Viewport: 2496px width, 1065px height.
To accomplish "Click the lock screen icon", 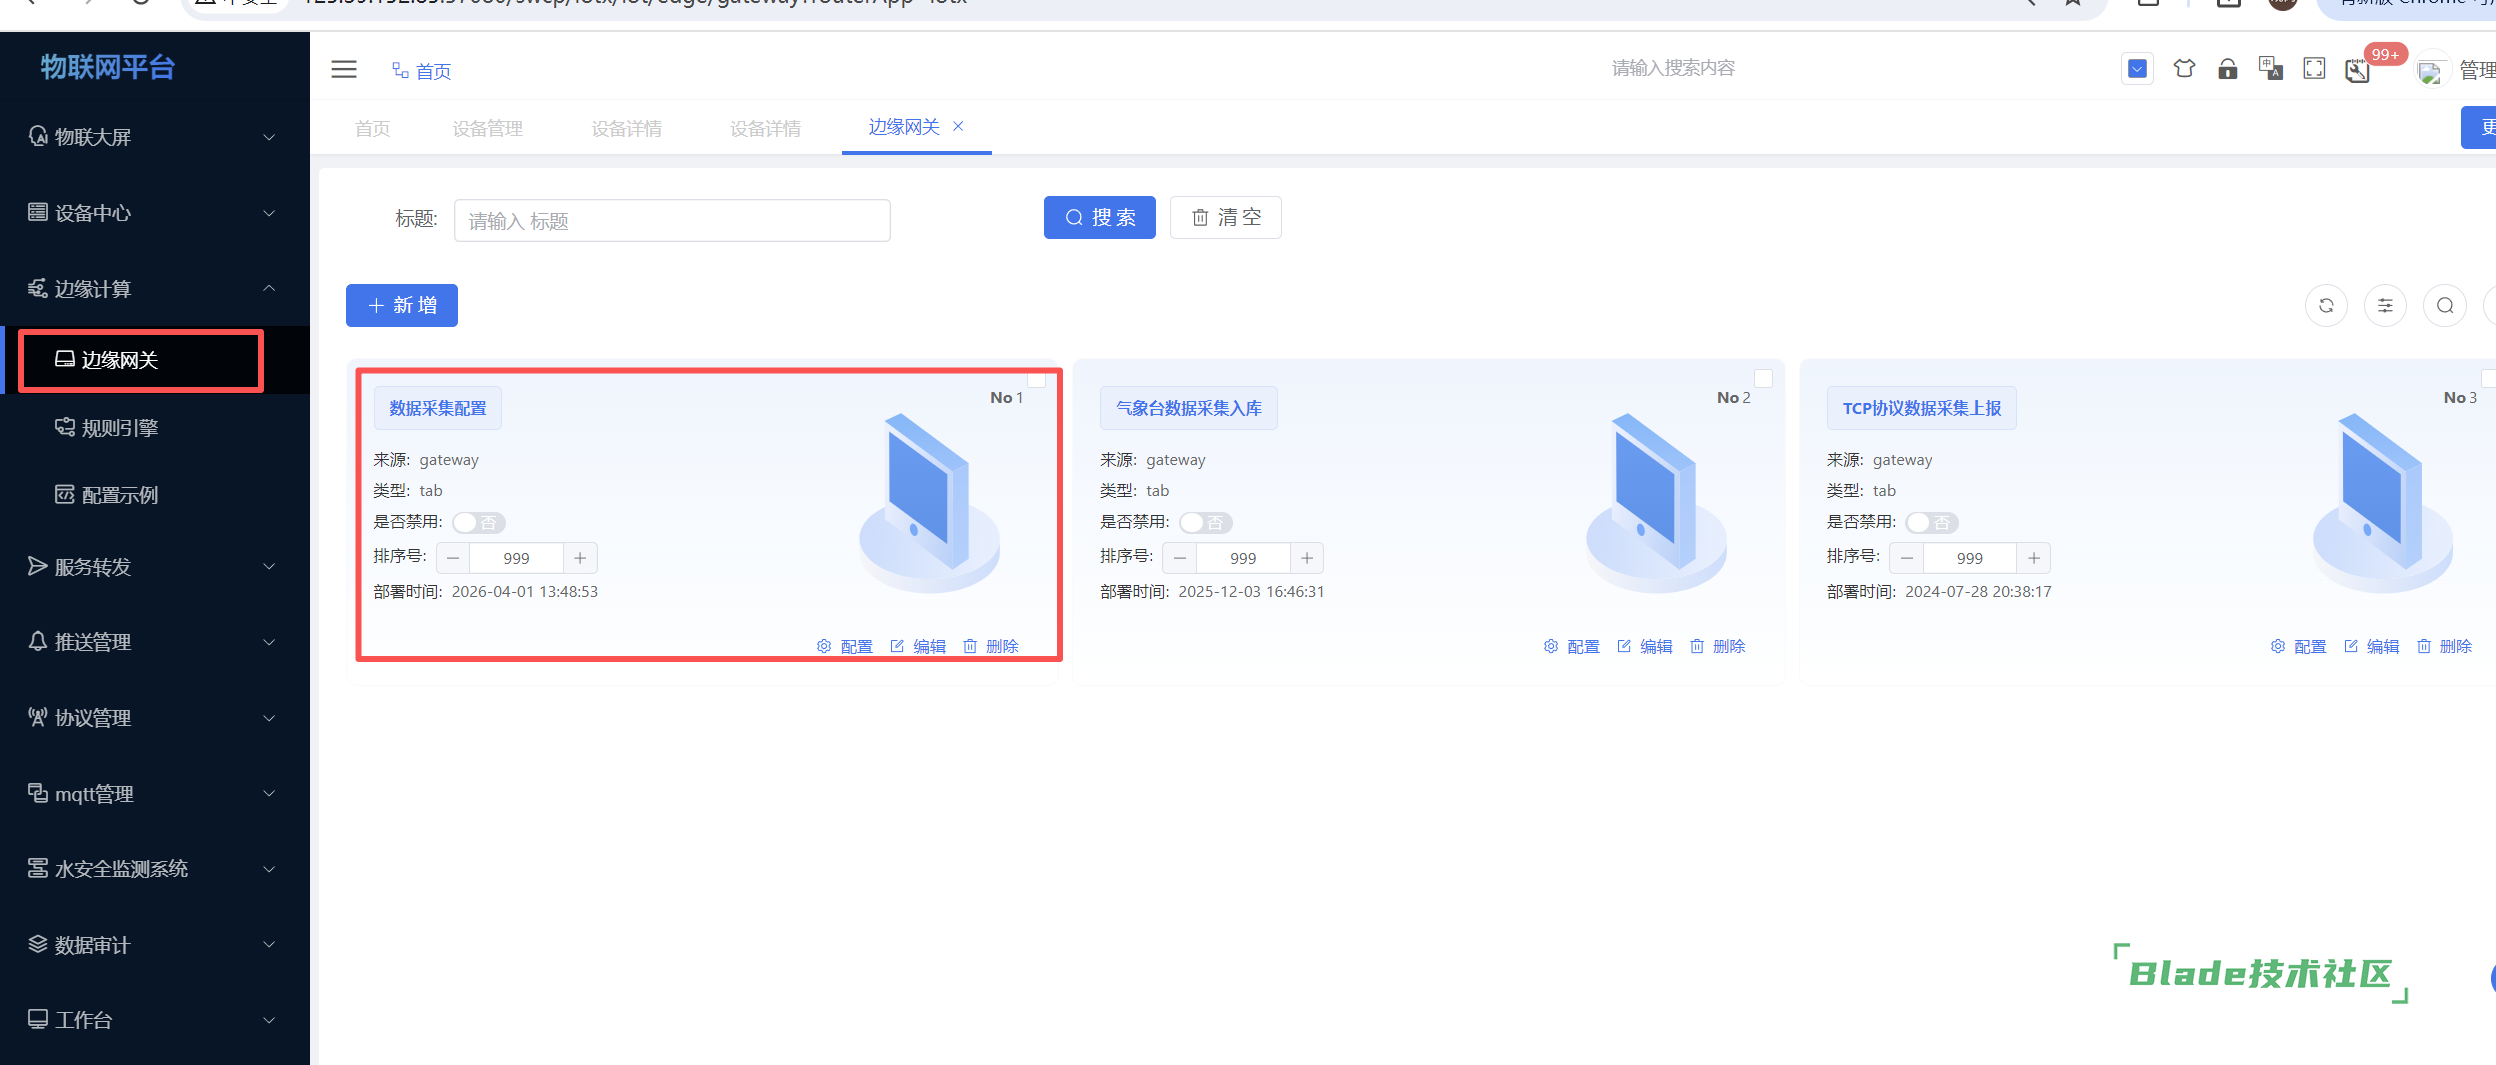I will (x=2227, y=69).
